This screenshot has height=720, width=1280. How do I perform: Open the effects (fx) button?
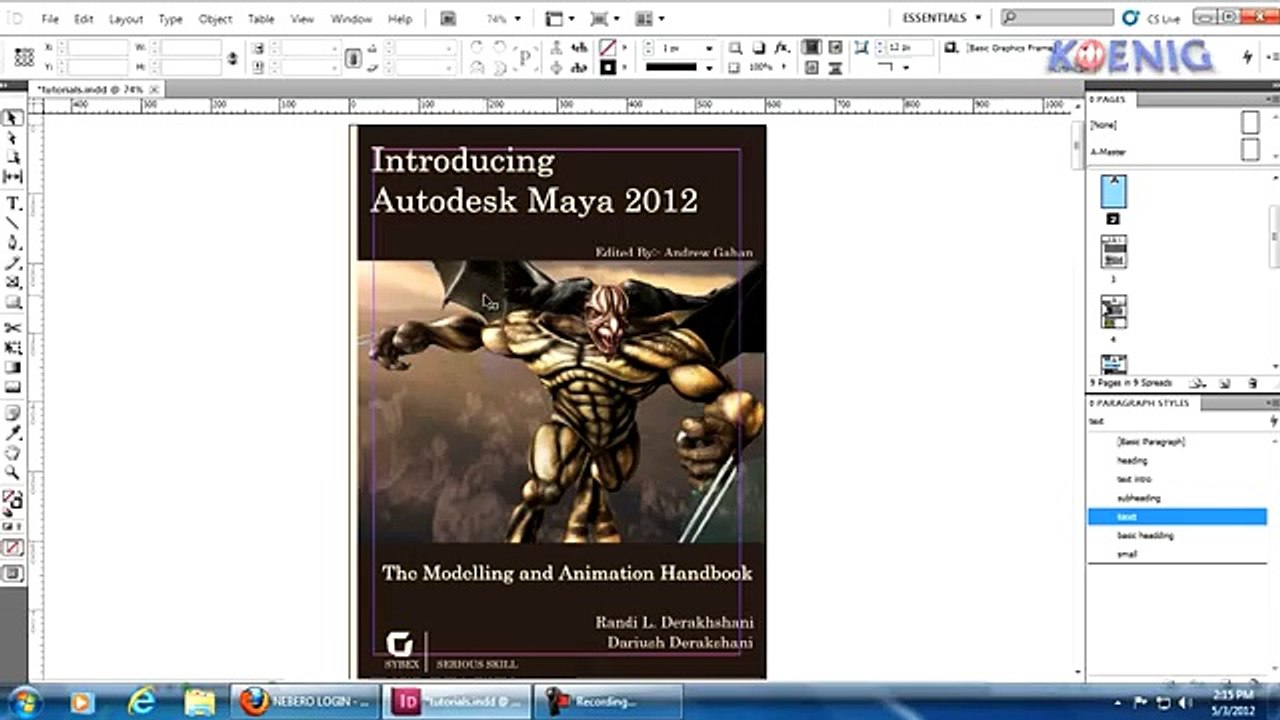[782, 48]
